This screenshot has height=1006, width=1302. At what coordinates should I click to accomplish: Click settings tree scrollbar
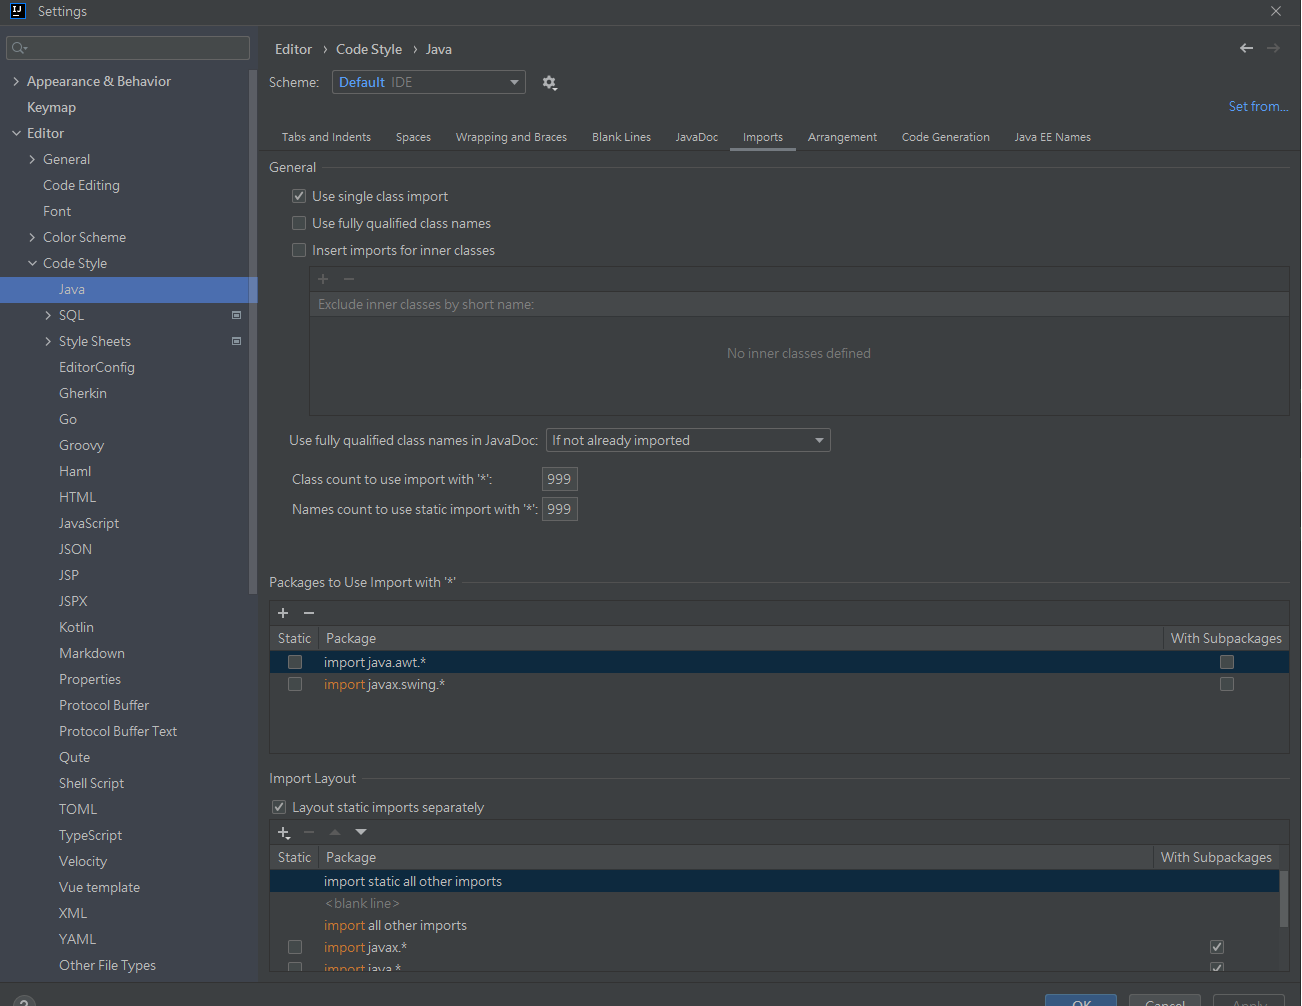[x=252, y=330]
